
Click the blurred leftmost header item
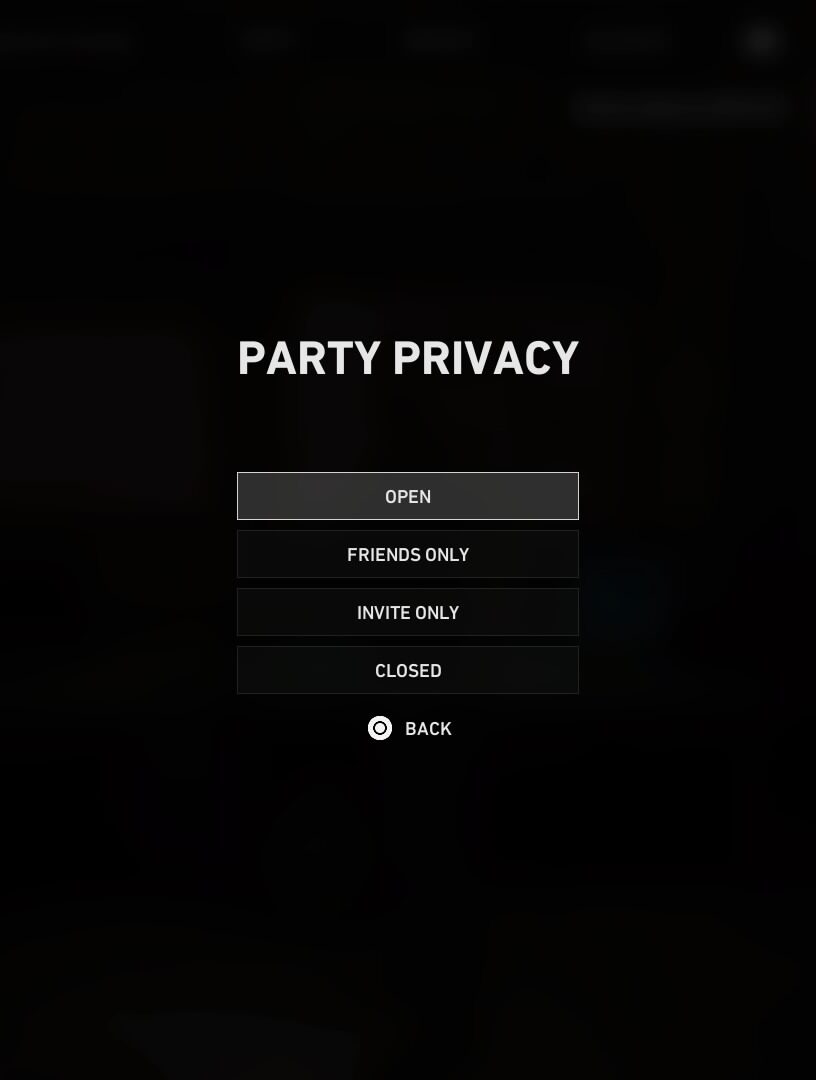(65, 41)
